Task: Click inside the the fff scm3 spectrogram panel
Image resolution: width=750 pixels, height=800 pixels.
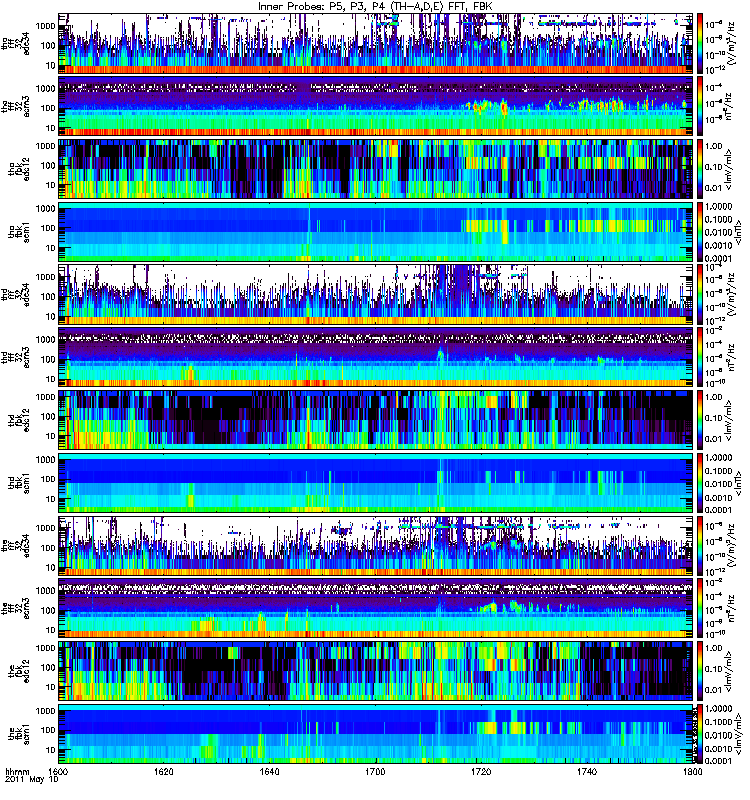Action: 376,608
